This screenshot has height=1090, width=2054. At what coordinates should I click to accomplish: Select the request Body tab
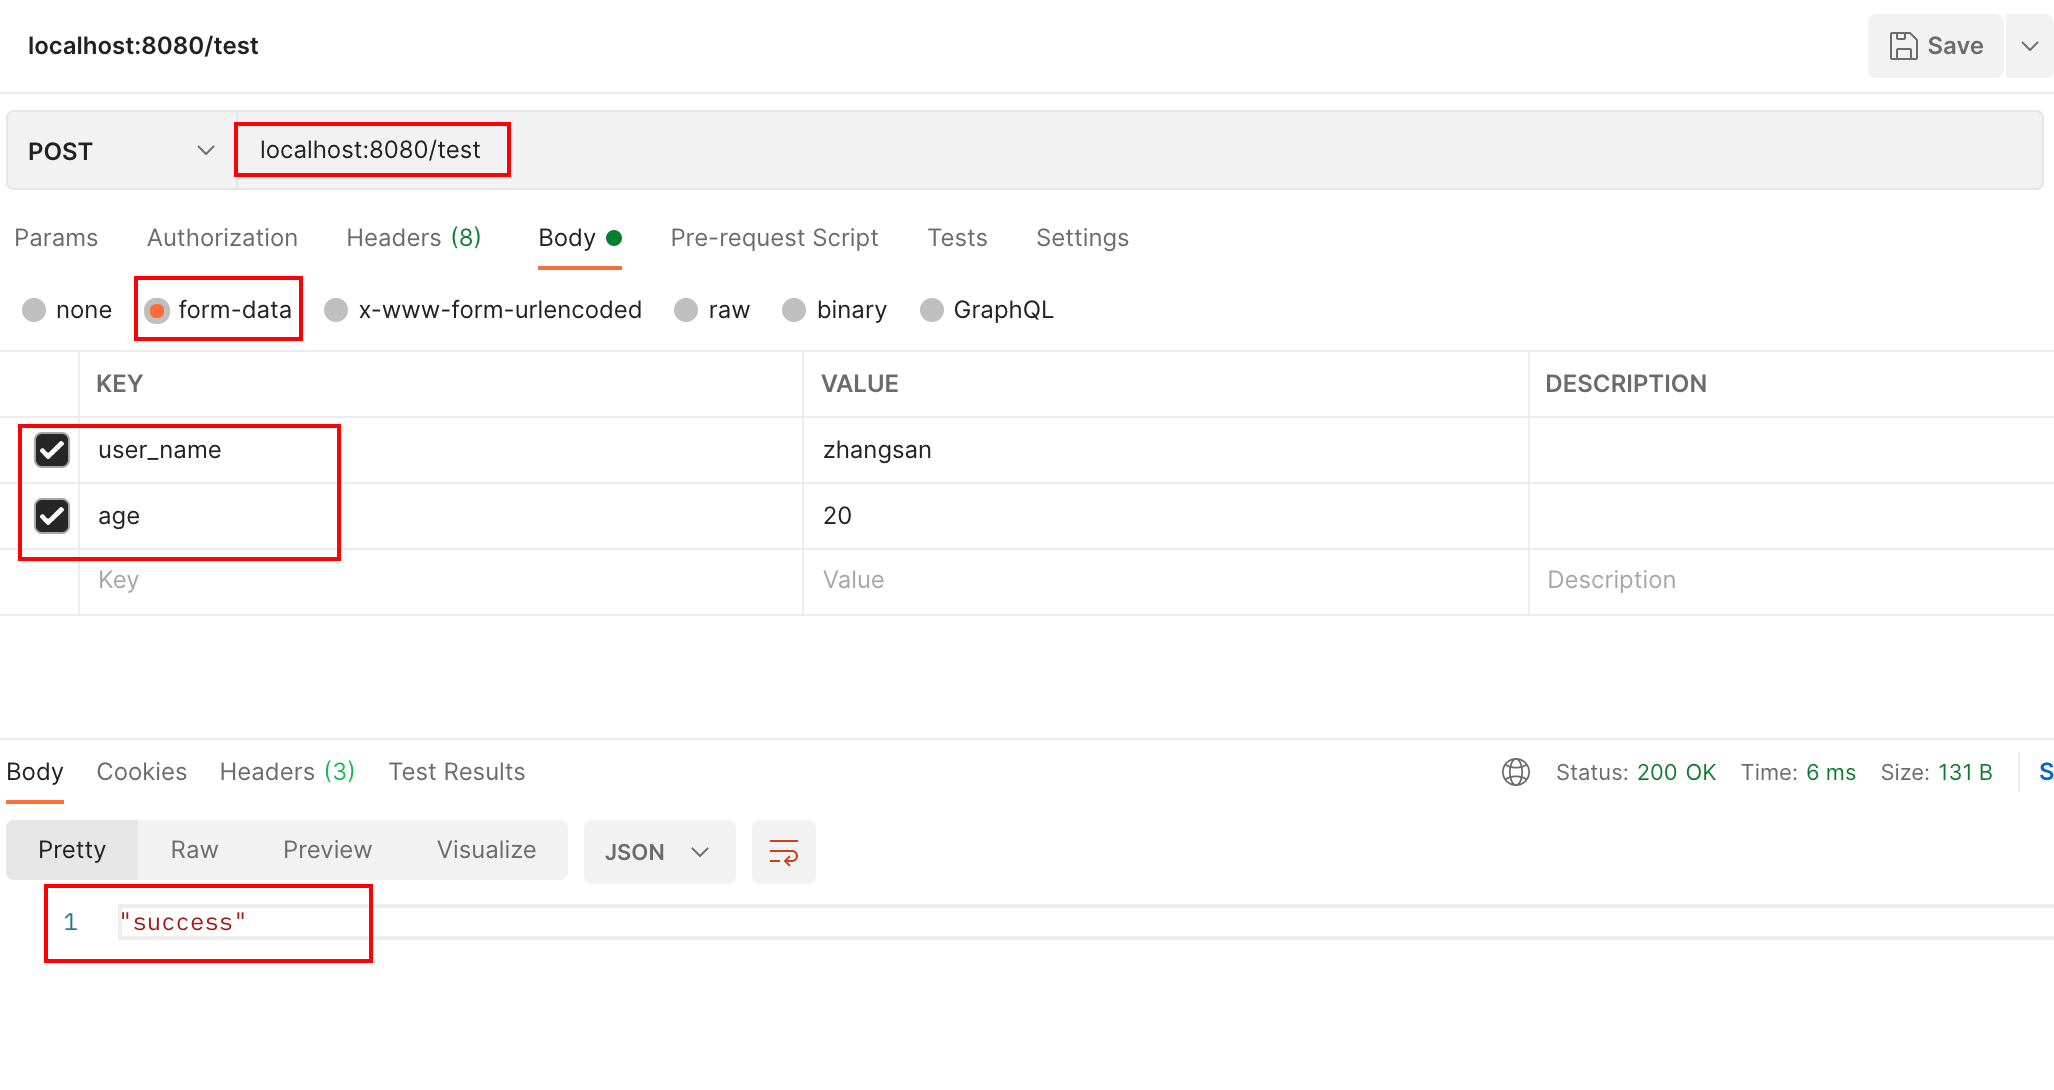tap(580, 238)
